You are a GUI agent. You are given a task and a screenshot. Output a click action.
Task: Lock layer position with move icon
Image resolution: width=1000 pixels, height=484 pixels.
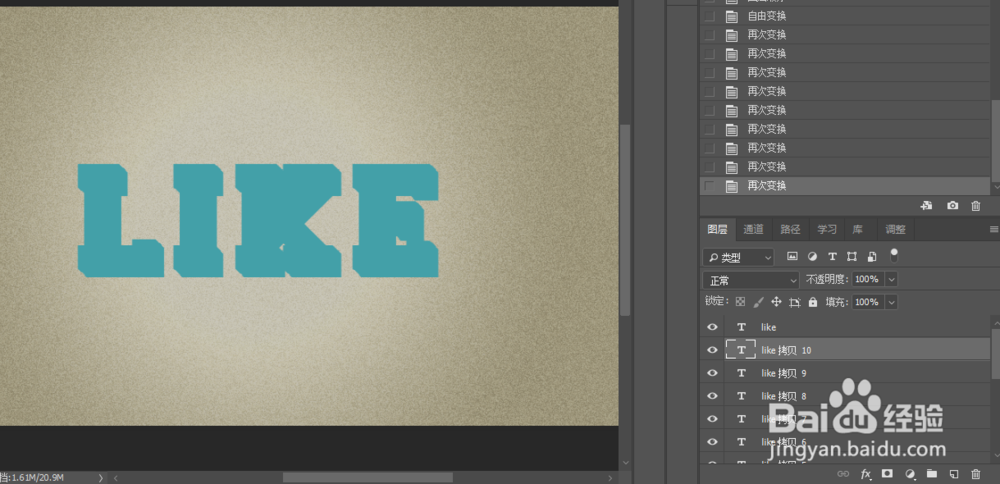click(x=776, y=302)
